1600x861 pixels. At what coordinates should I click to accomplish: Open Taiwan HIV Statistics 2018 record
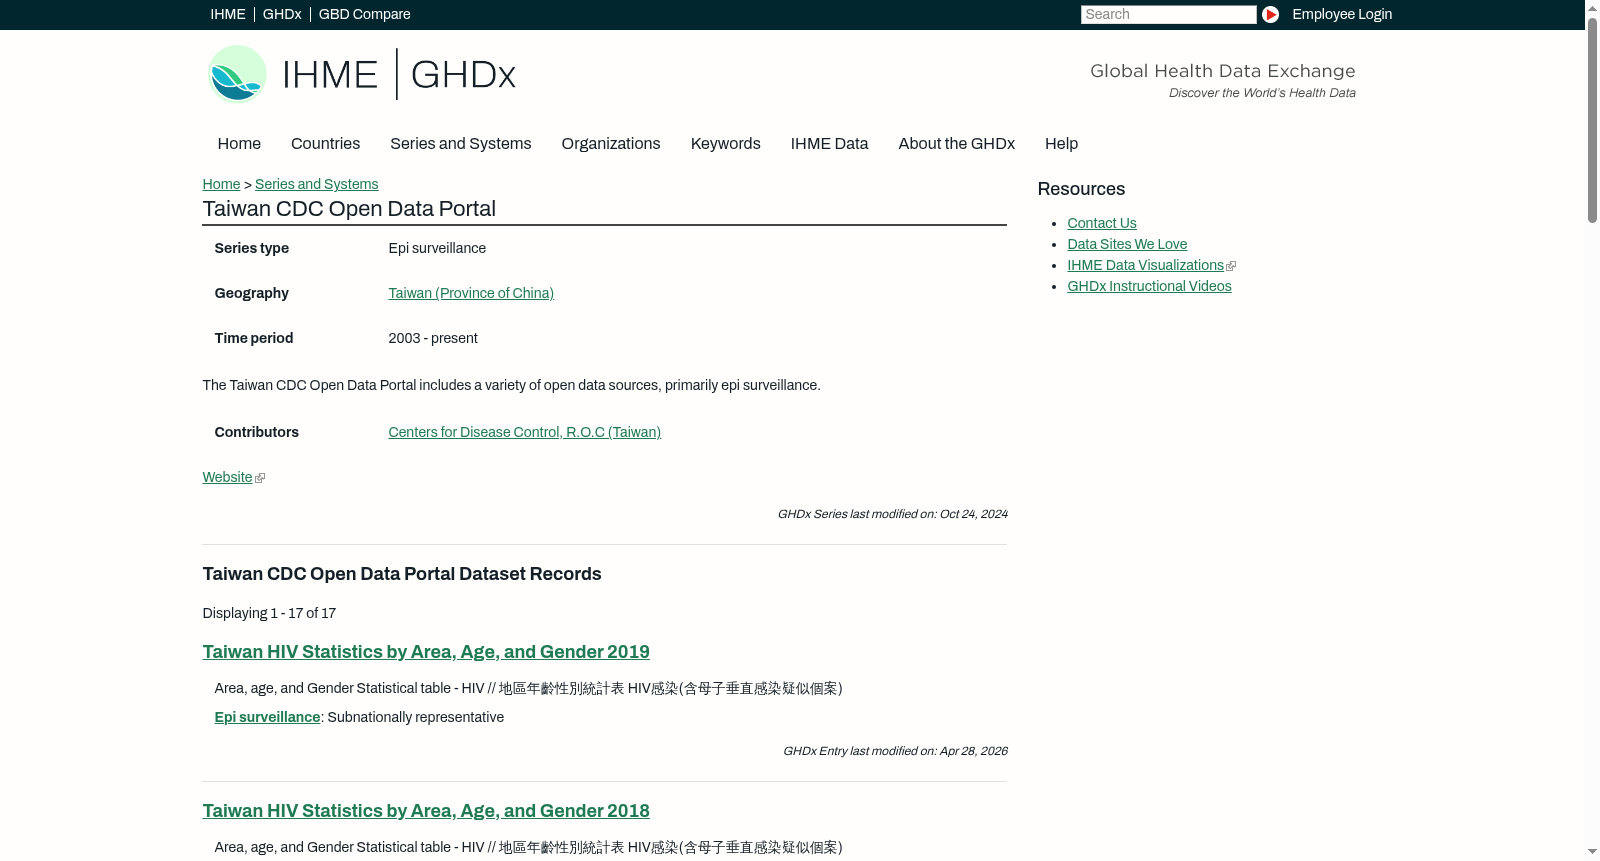pos(426,811)
